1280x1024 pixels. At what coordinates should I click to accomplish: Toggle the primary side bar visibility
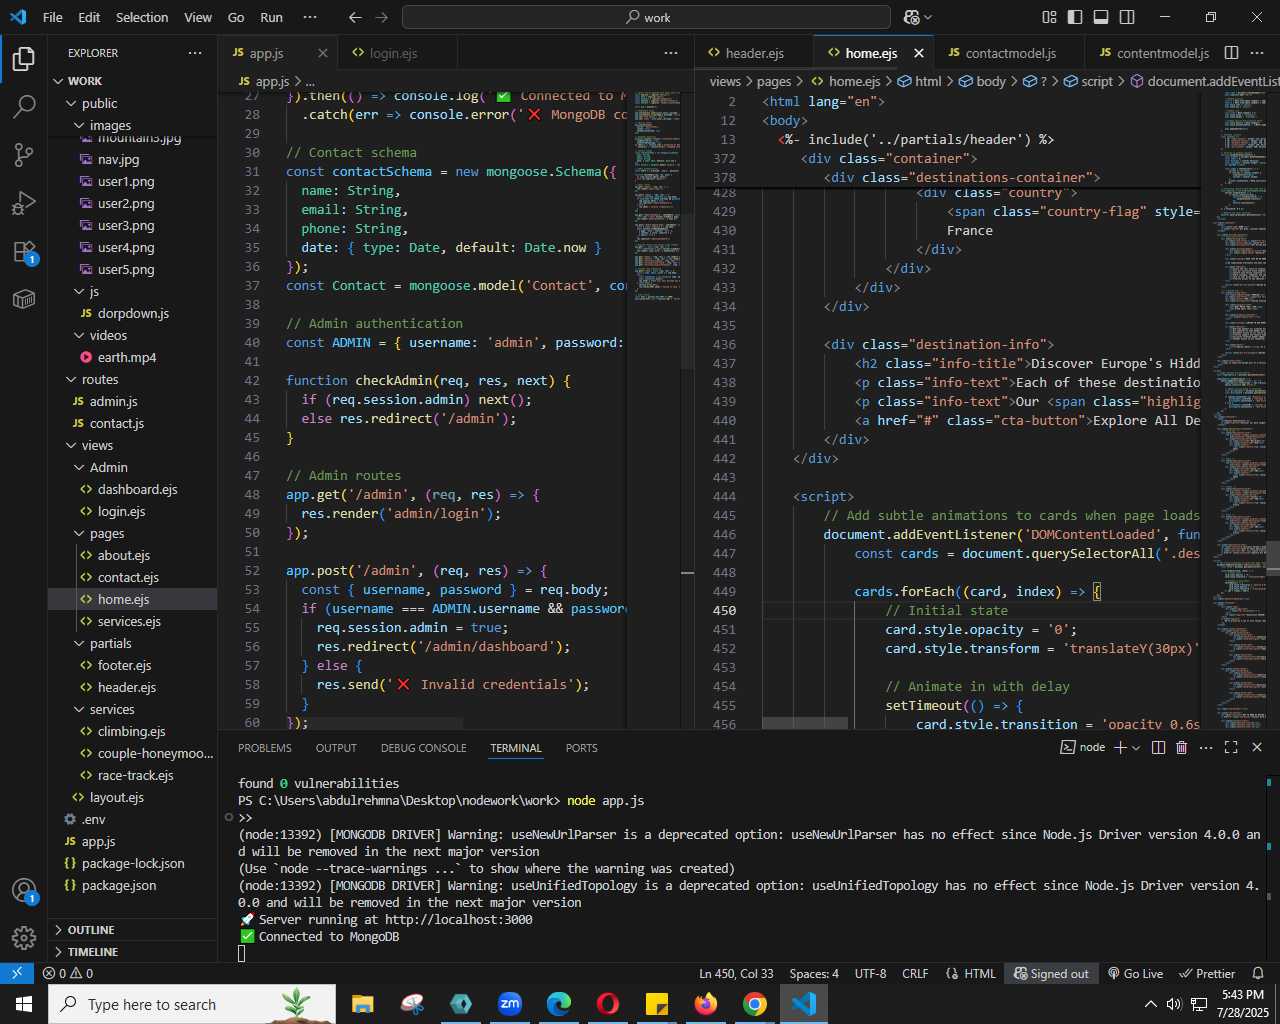tap(1075, 17)
